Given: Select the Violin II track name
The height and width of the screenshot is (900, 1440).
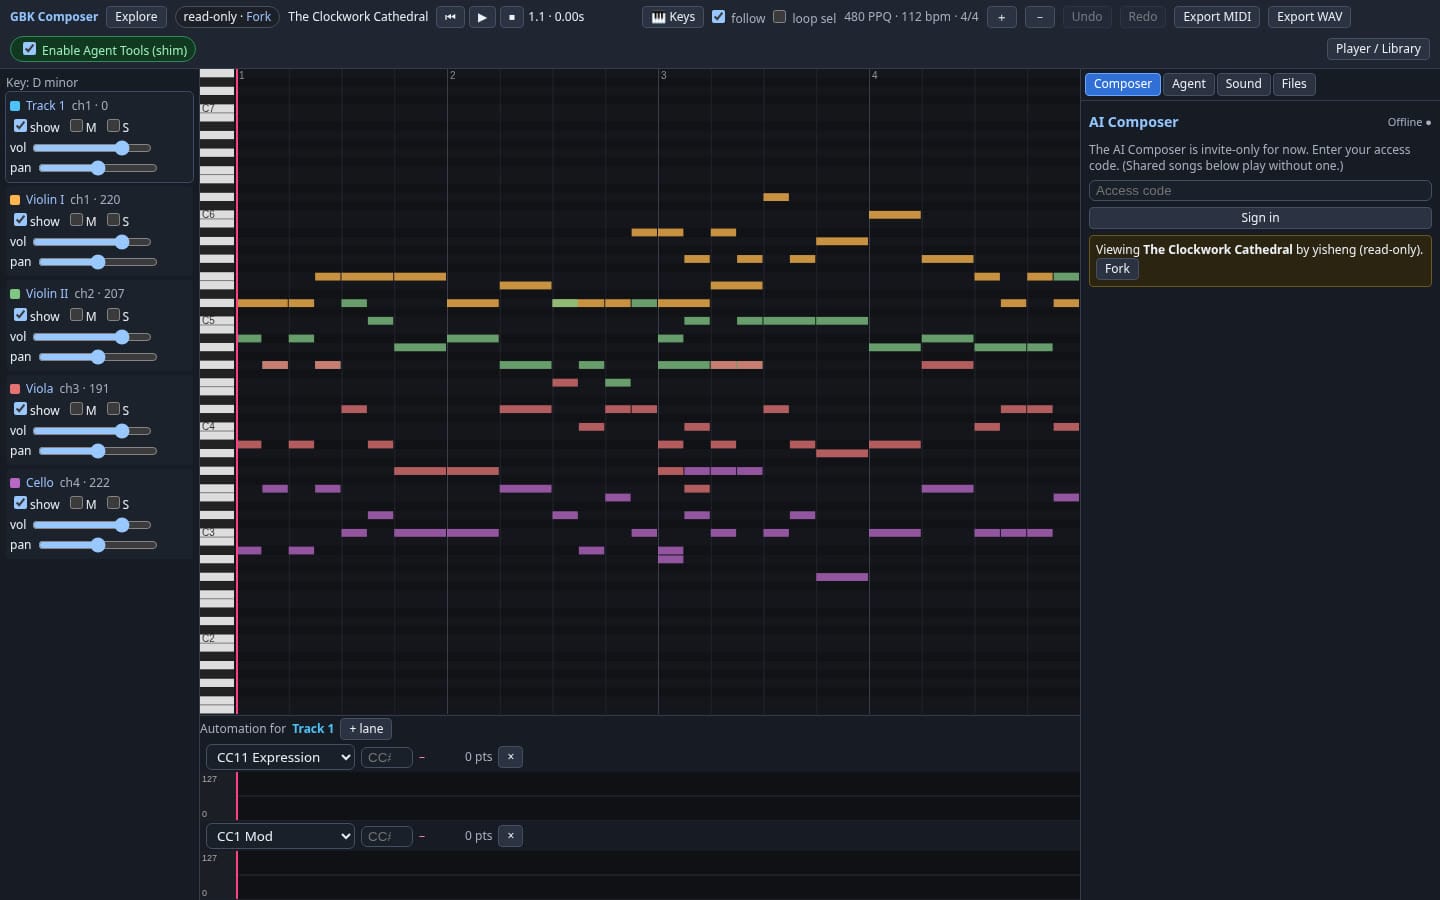Looking at the screenshot, I should pos(47,294).
